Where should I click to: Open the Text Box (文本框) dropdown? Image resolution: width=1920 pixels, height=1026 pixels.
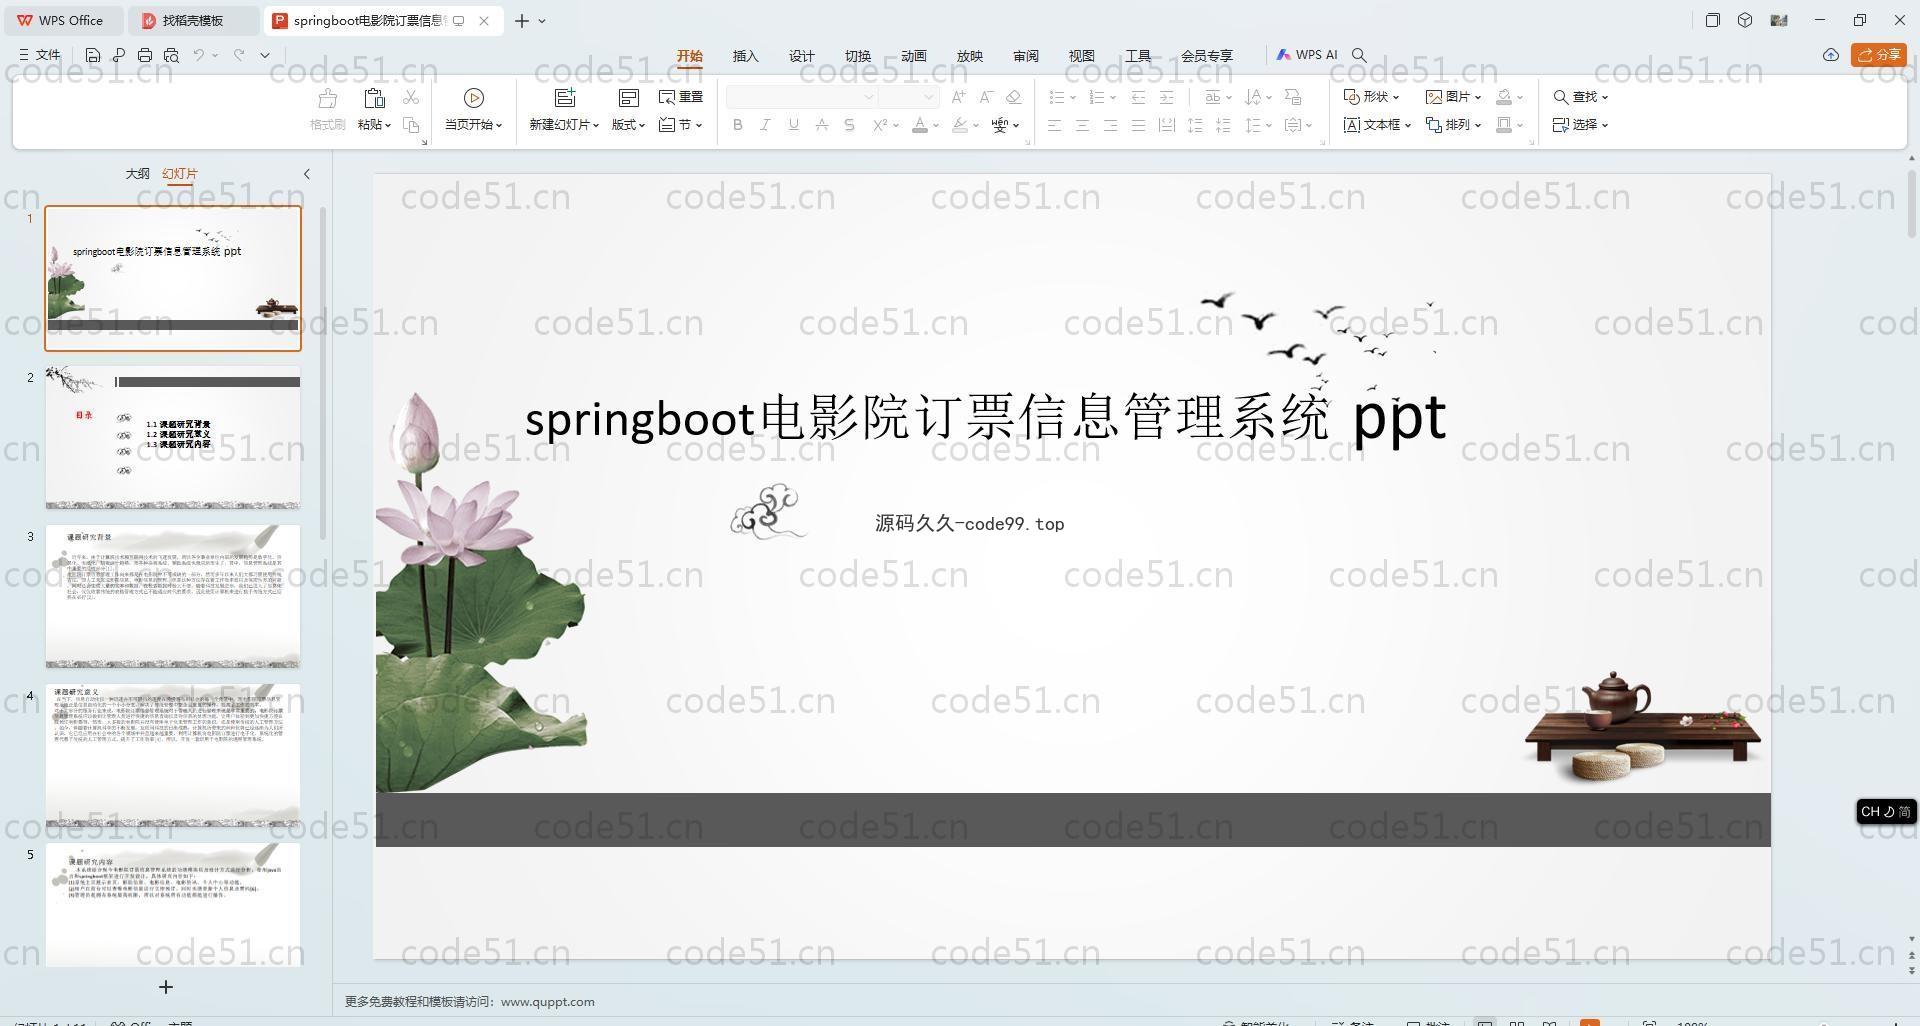1377,125
